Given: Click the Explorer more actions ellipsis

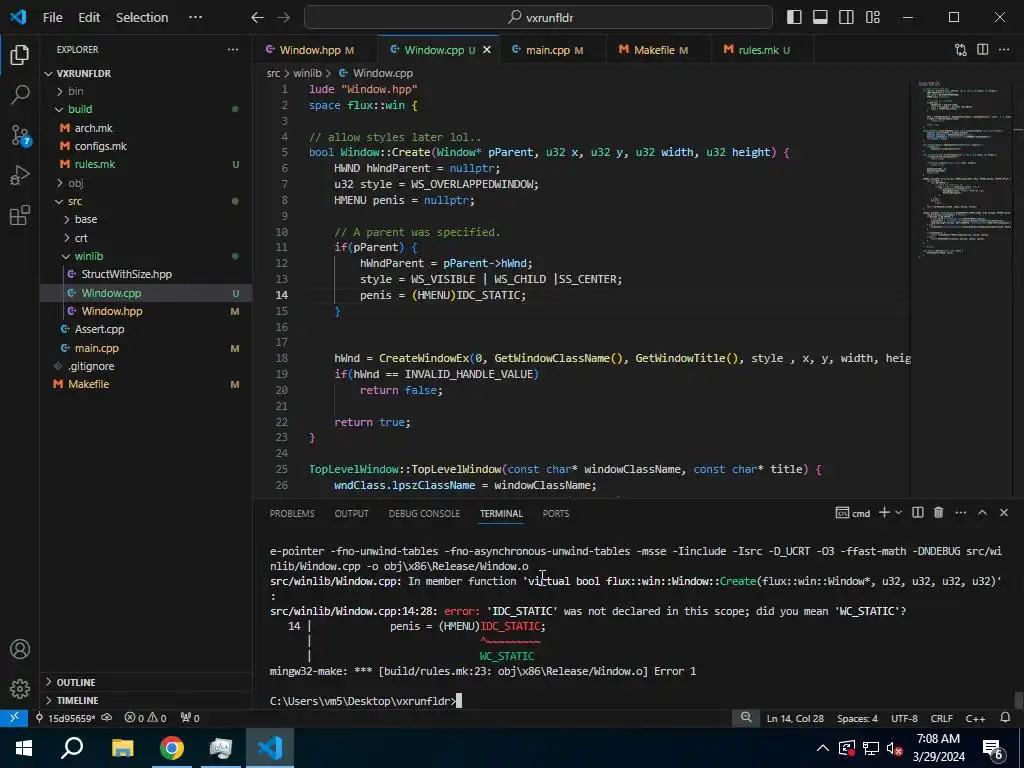Looking at the screenshot, I should (x=232, y=50).
